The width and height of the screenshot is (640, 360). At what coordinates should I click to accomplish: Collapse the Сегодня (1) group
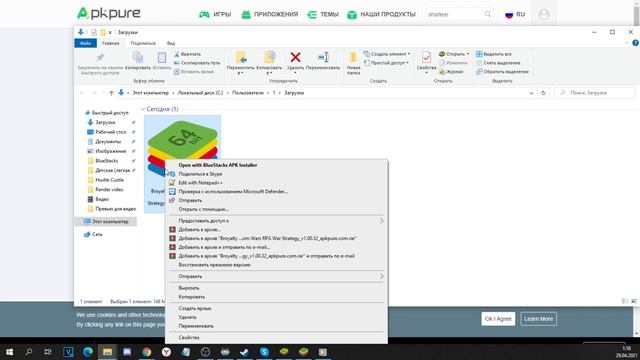pyautogui.click(x=143, y=109)
